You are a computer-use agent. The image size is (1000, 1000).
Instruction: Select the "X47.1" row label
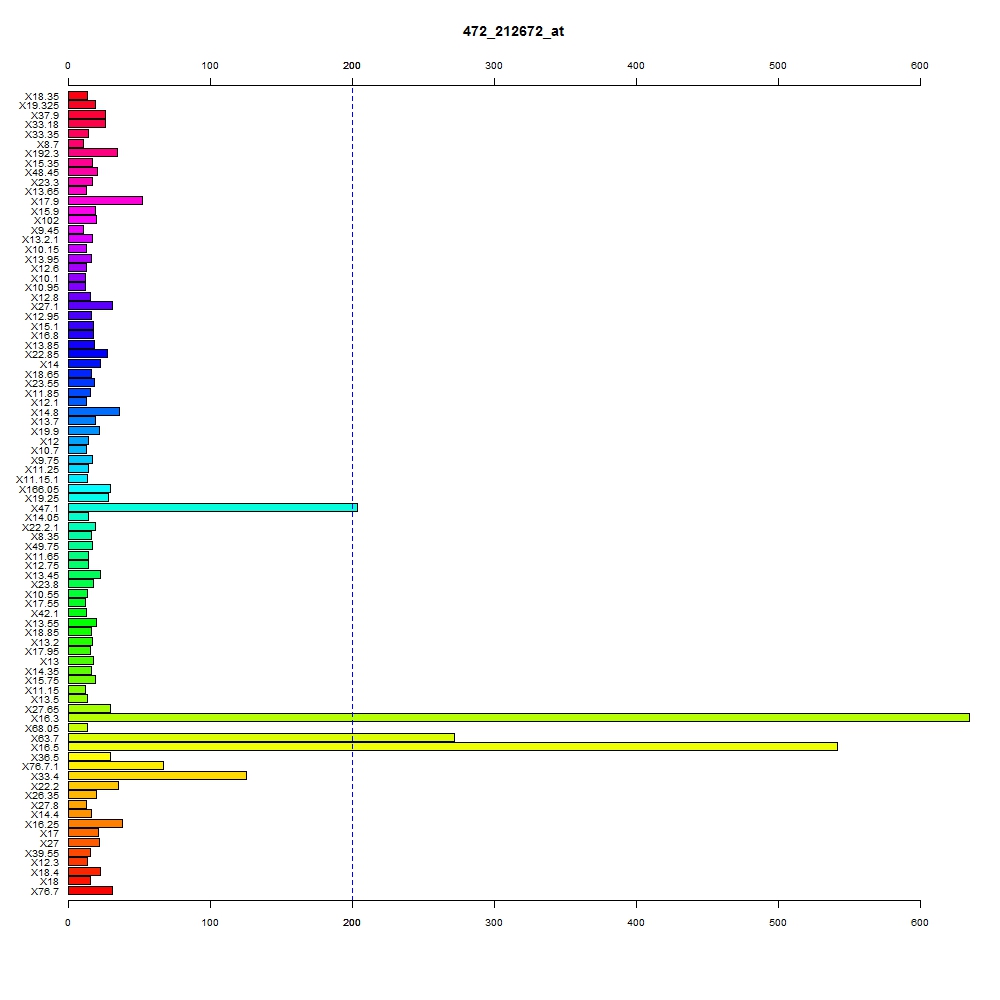click(x=45, y=508)
